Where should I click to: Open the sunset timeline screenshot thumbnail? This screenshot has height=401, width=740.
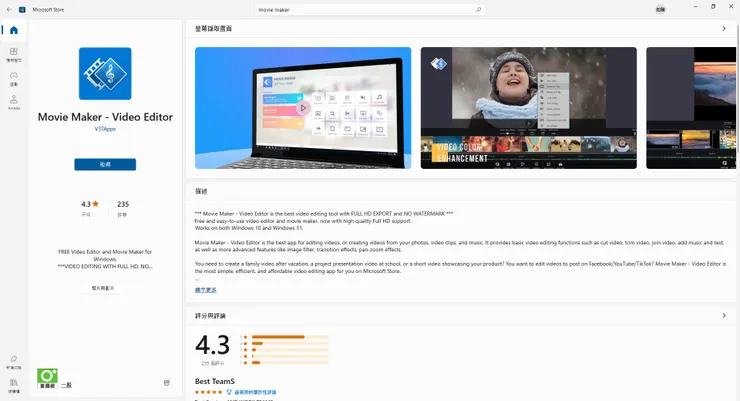click(x=691, y=108)
